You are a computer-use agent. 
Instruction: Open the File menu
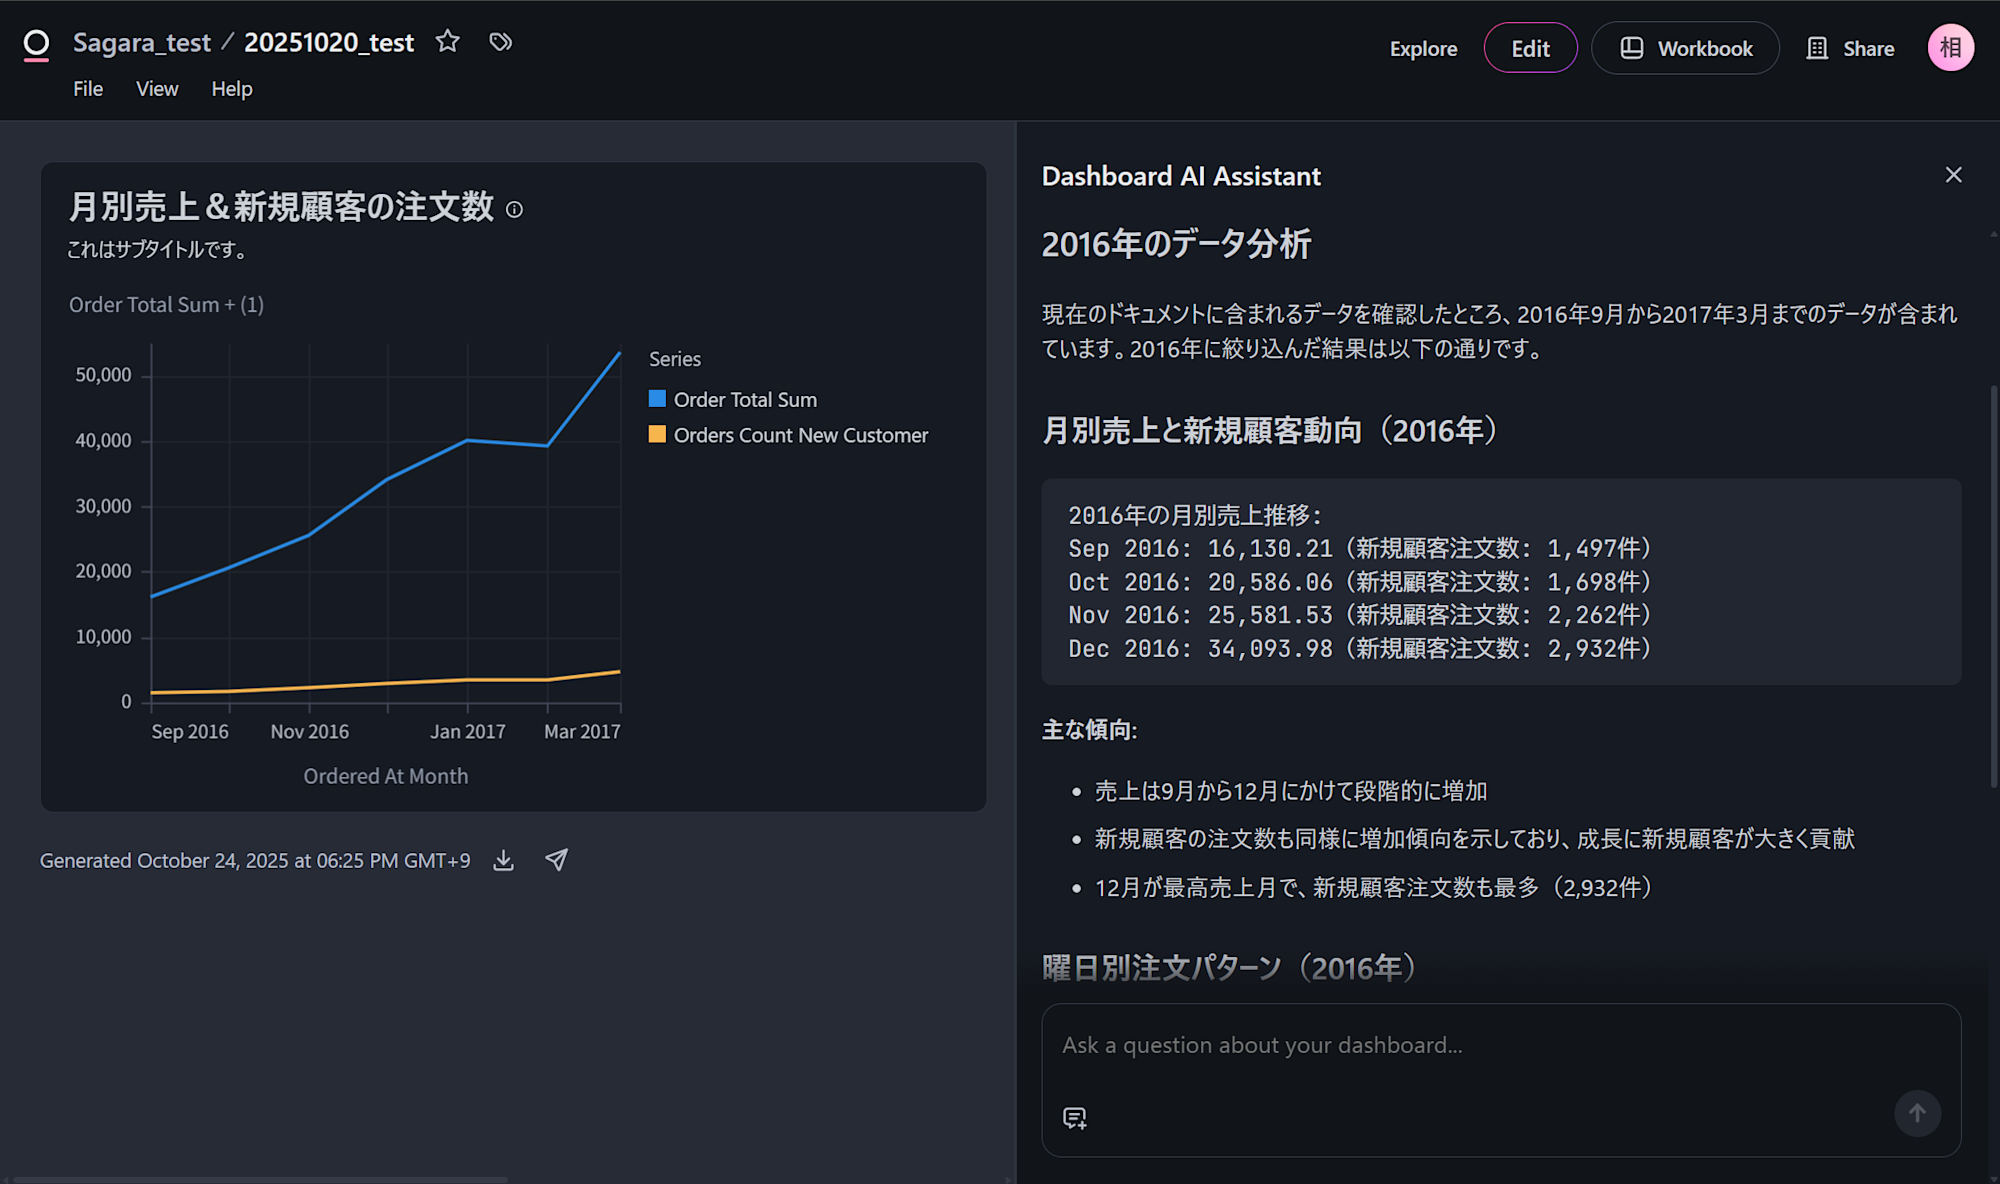(88, 89)
